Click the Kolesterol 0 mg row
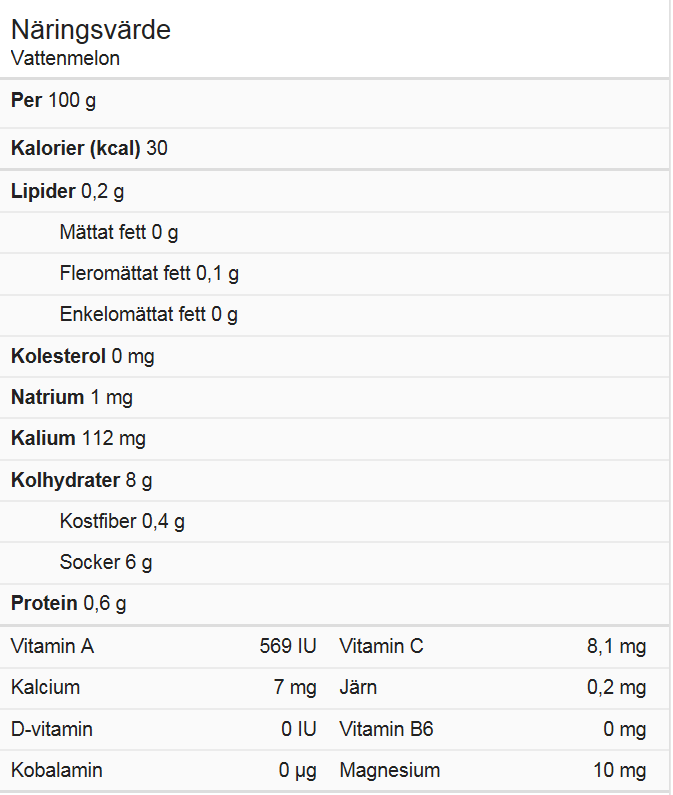Image resolution: width=673 pixels, height=795 pixels. [x=83, y=356]
